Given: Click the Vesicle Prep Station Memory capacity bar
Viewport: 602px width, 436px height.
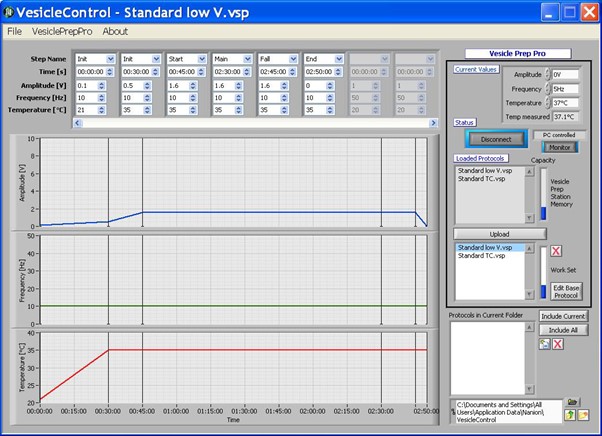Looking at the screenshot, I should [543, 194].
